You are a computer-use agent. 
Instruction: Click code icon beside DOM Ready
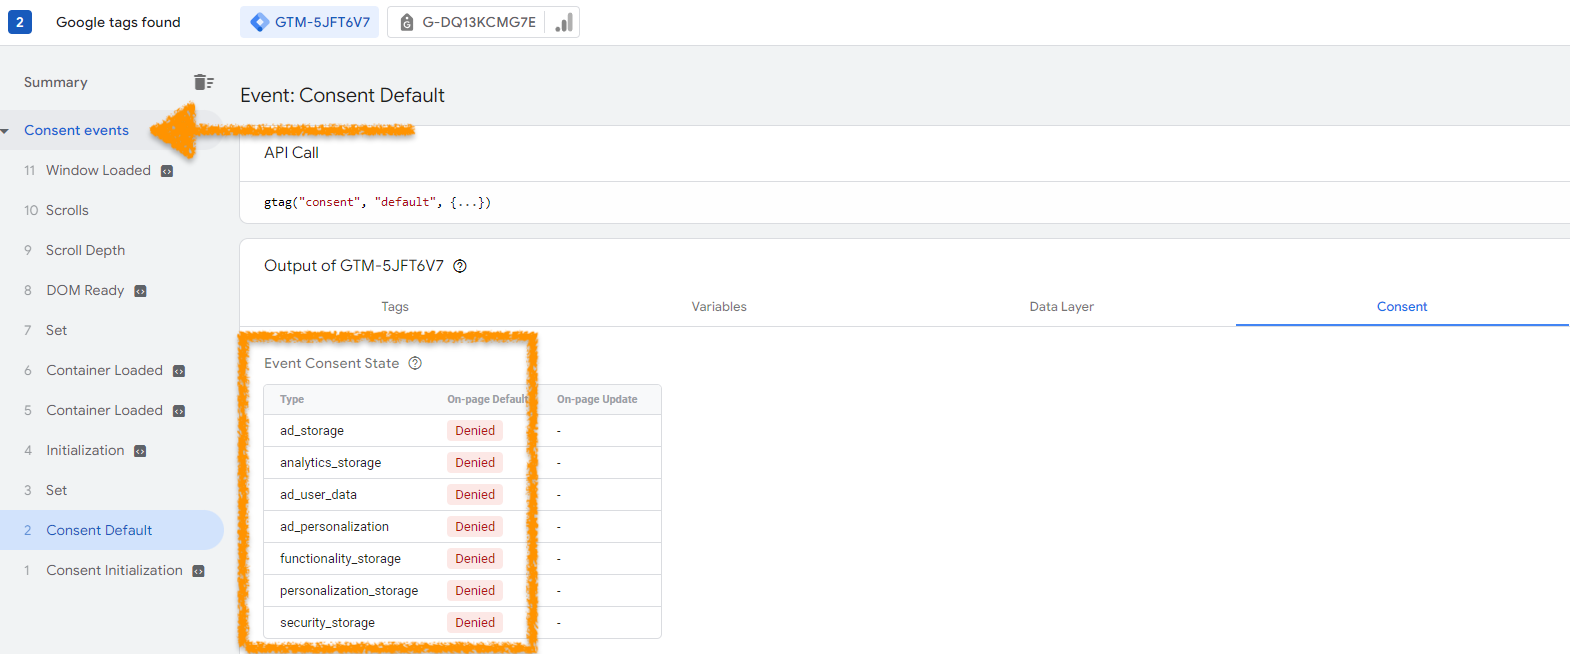click(x=140, y=291)
